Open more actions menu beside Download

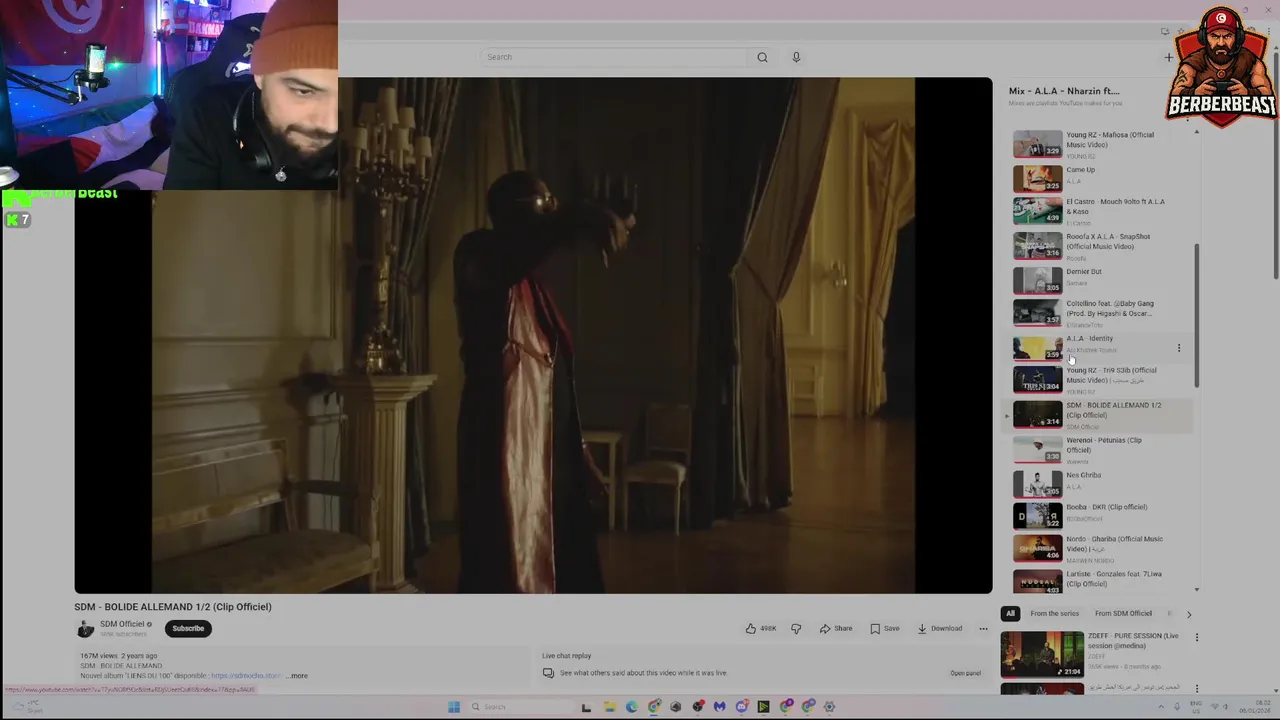click(983, 628)
